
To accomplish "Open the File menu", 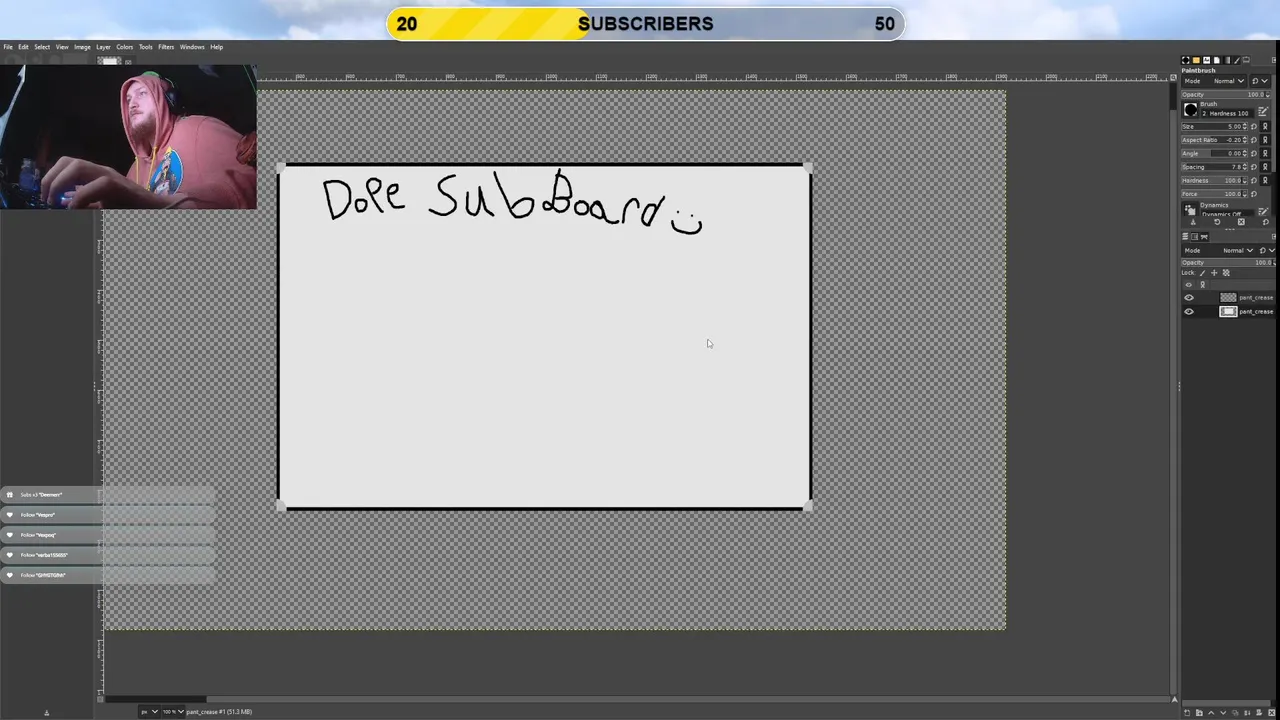I will coord(8,47).
